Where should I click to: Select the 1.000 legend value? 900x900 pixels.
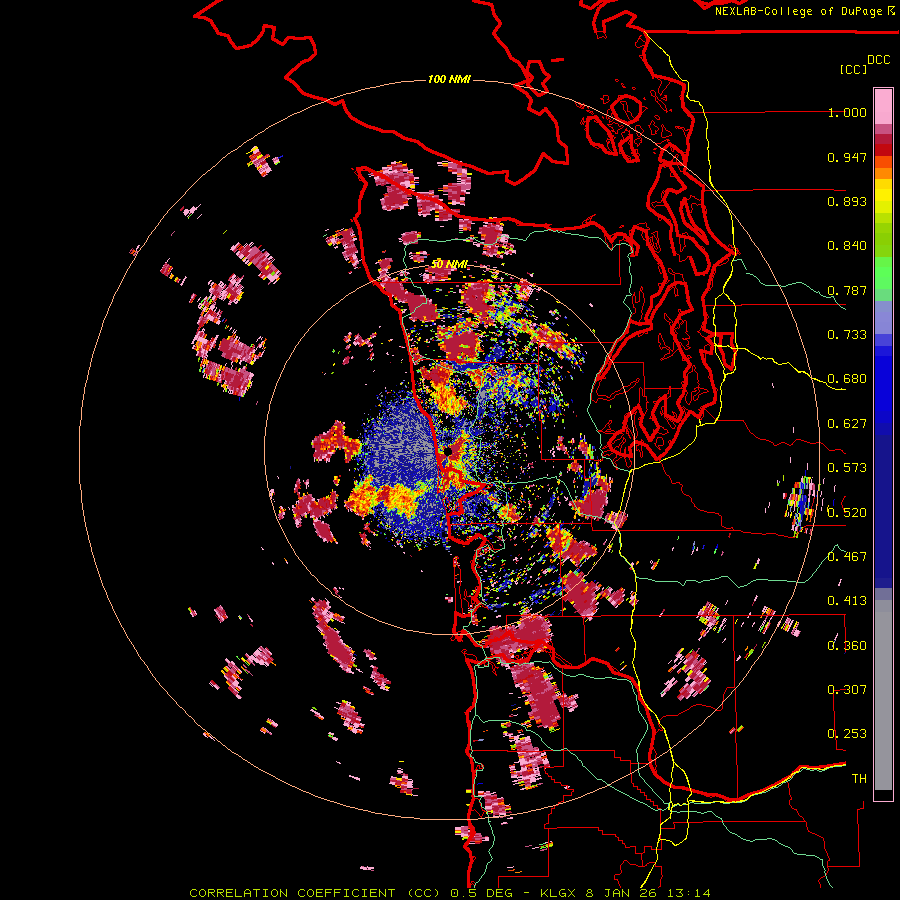point(847,113)
